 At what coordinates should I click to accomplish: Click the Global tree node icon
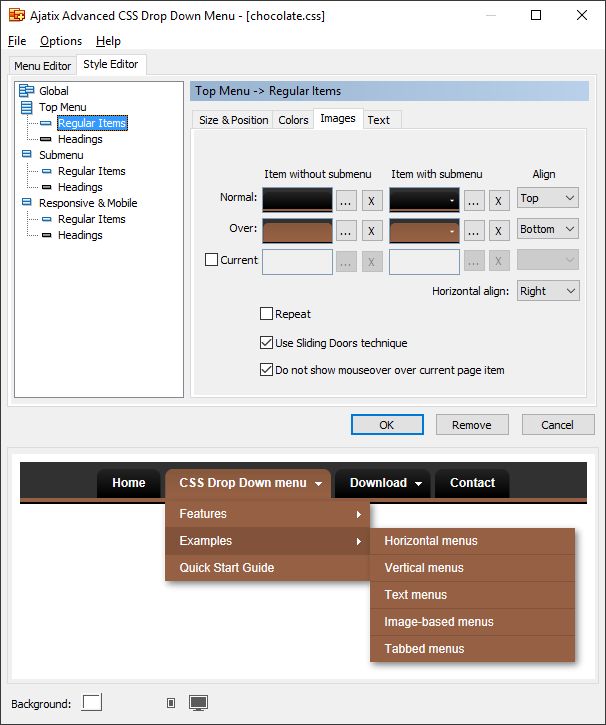pos(27,91)
